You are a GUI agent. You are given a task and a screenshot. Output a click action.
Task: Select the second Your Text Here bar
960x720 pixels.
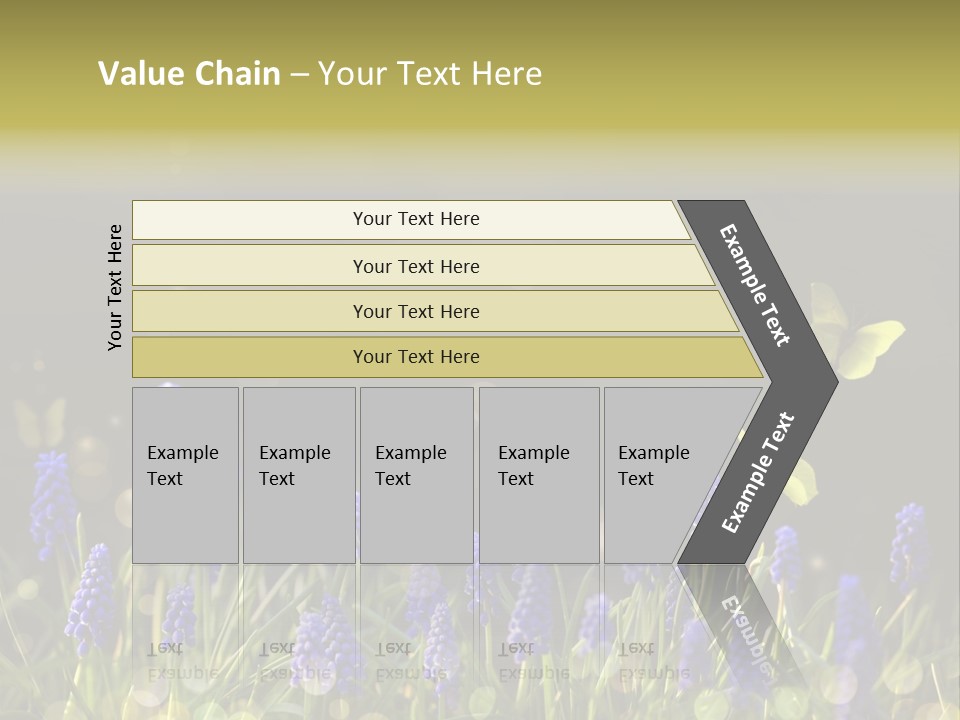click(422, 266)
